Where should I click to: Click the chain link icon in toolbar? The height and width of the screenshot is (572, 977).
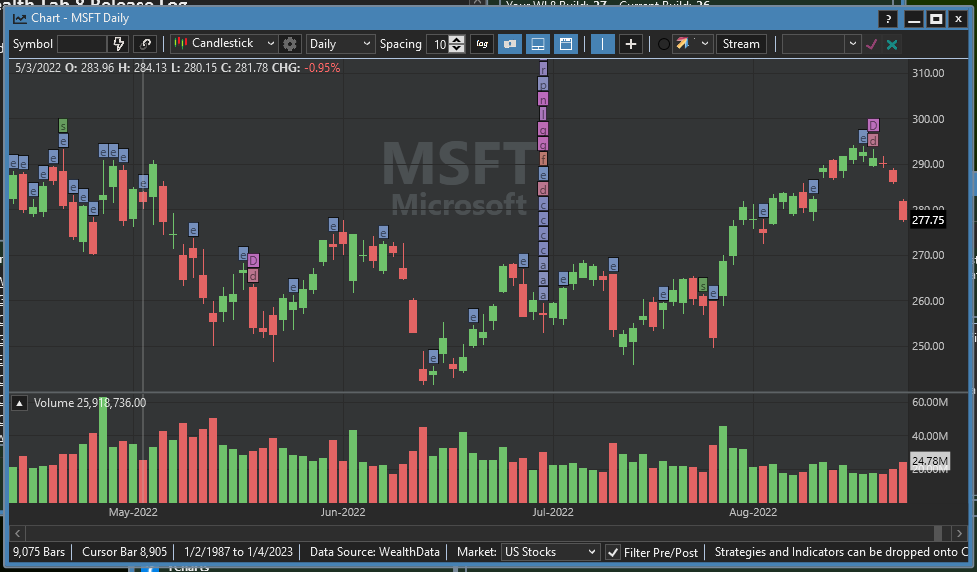(x=146, y=44)
